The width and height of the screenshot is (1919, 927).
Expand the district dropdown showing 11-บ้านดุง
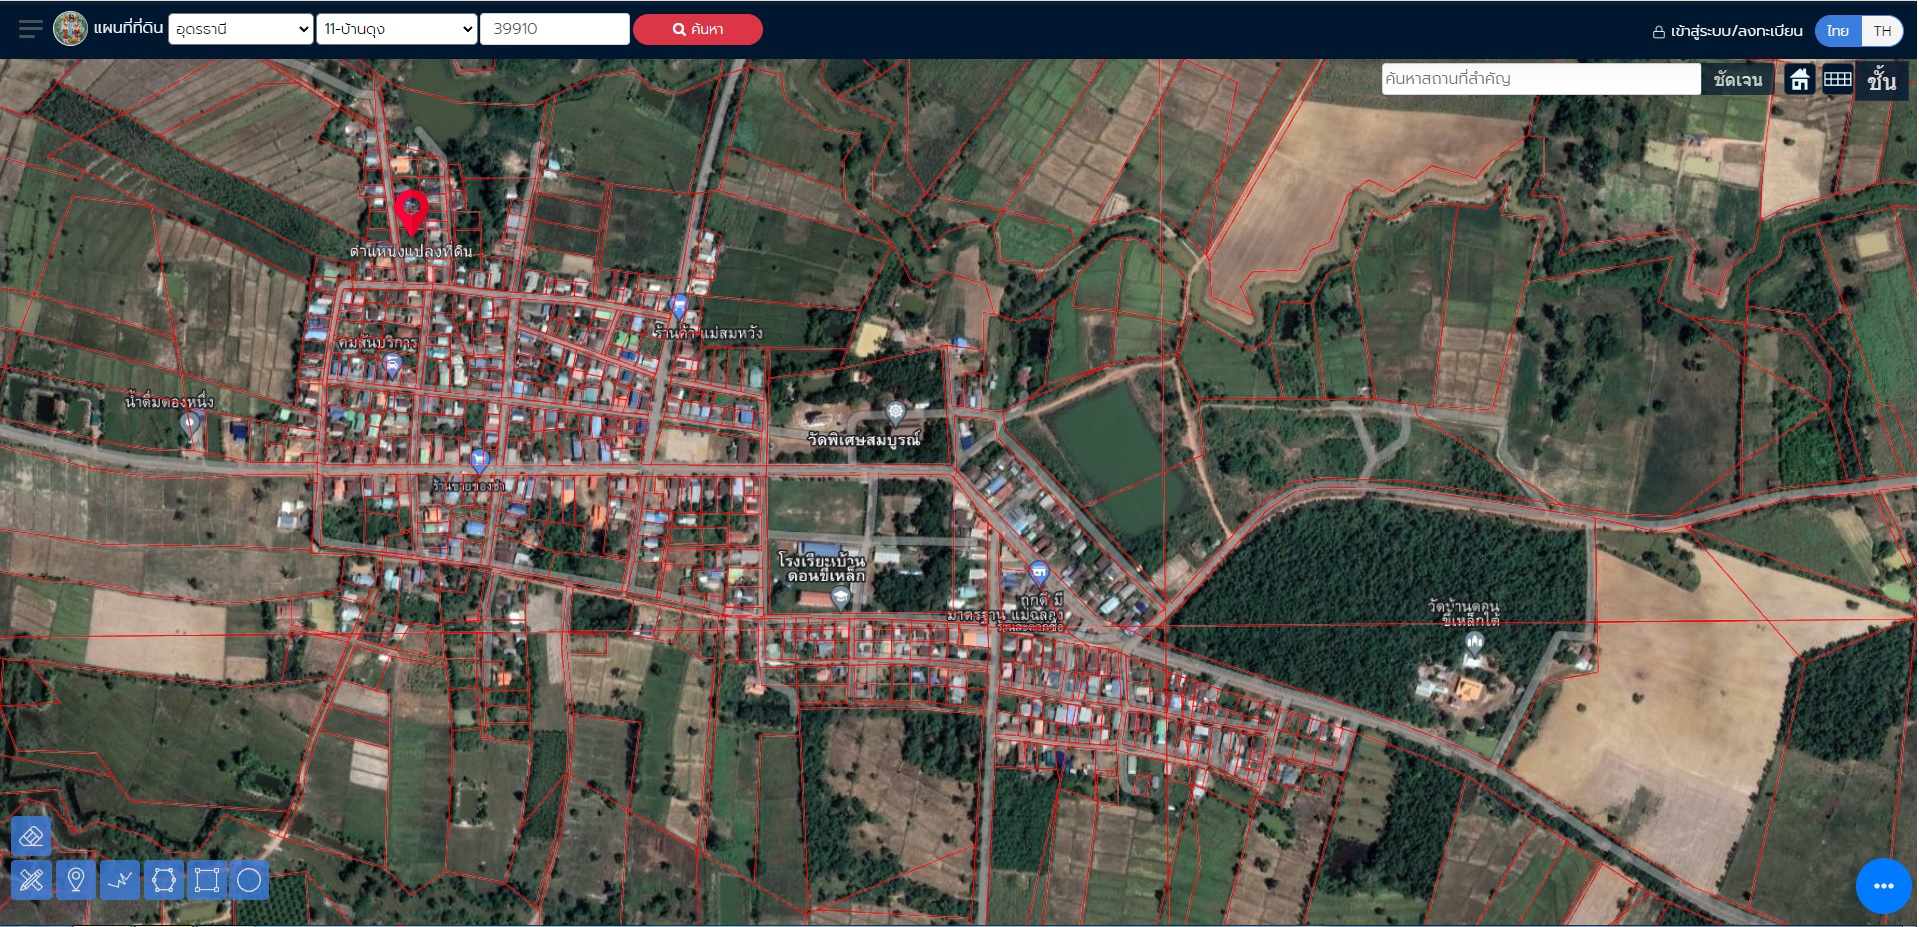[397, 29]
